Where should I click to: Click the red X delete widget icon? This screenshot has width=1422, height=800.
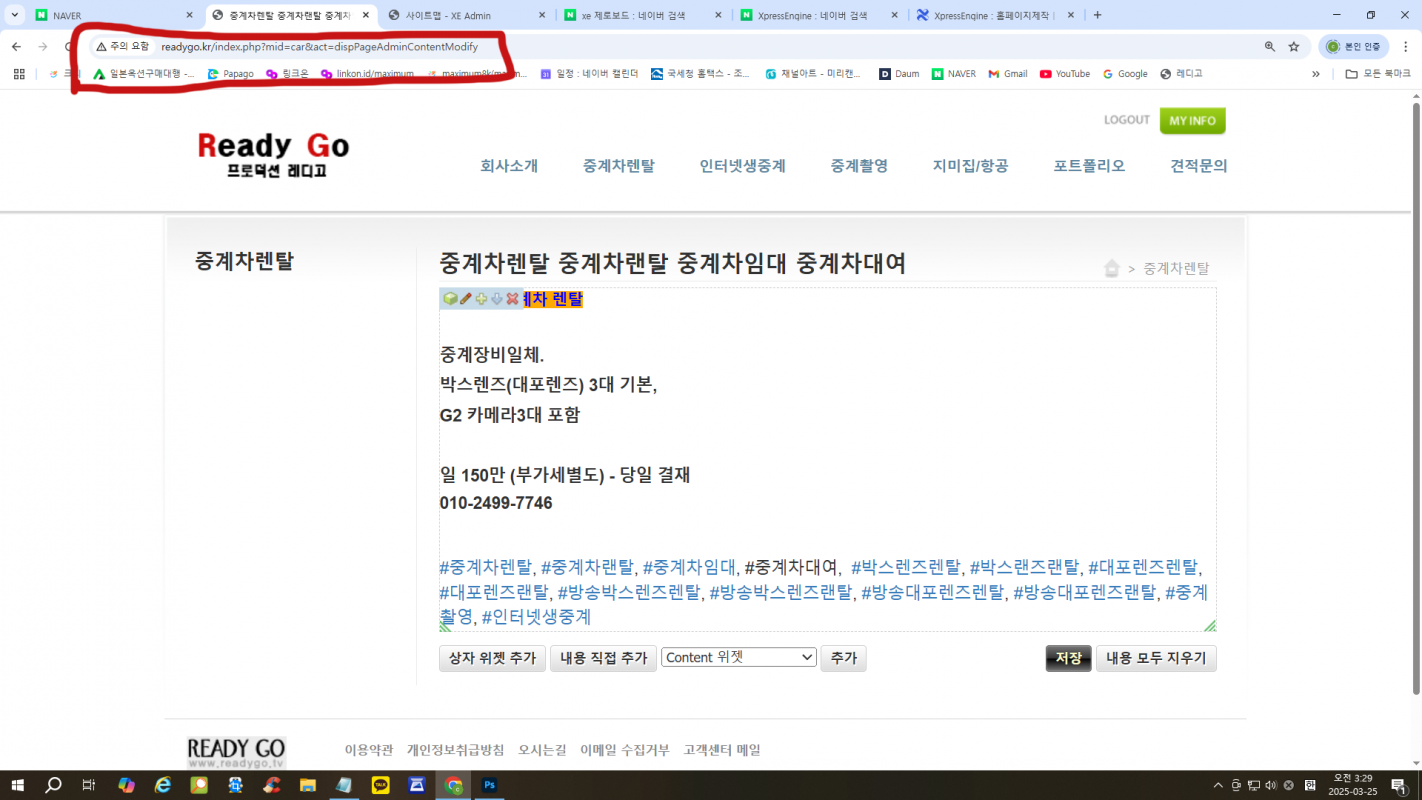tap(513, 299)
